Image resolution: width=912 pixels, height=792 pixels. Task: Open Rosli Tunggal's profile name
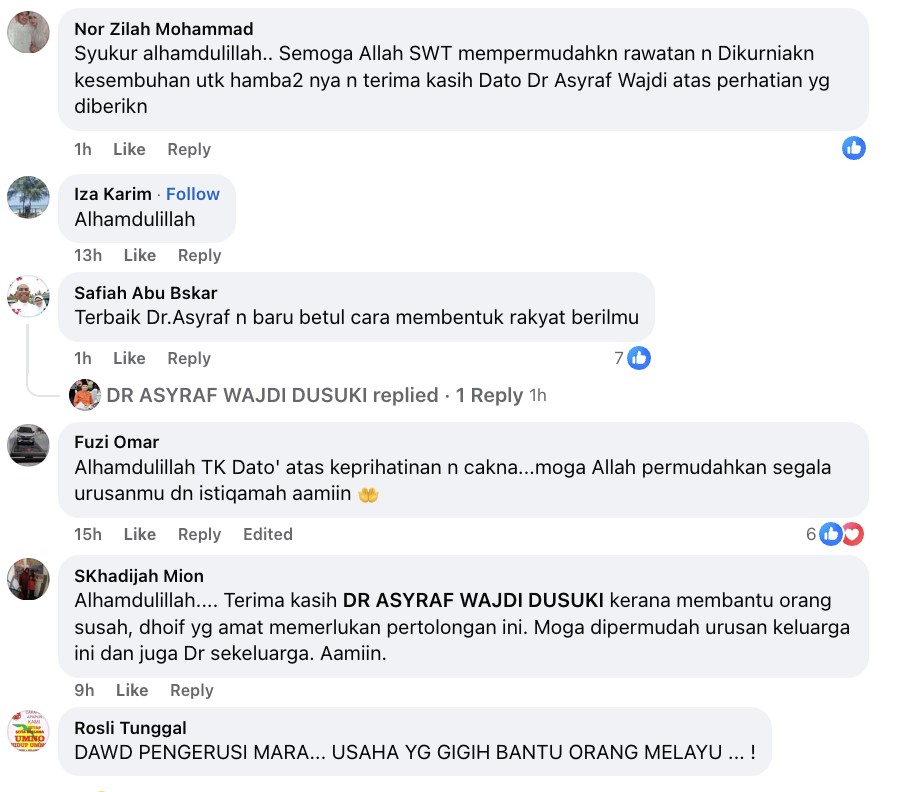(130, 728)
